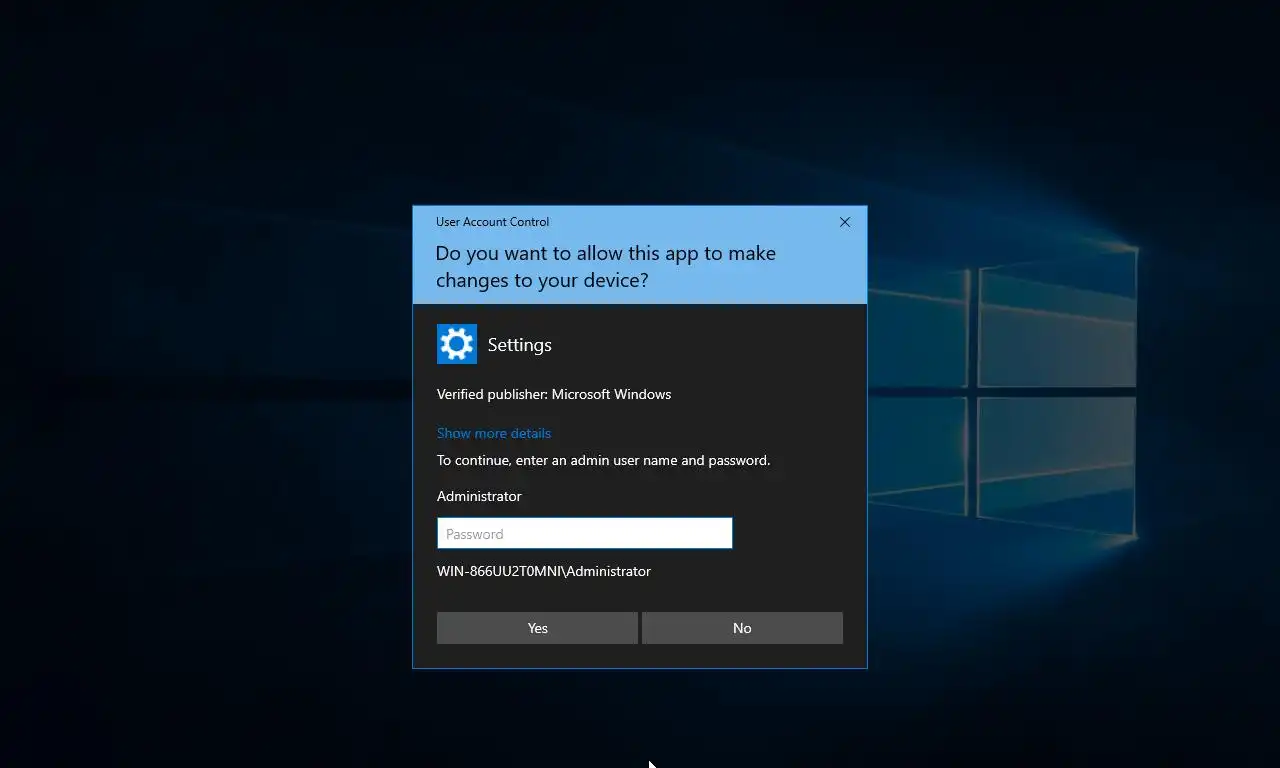Select the Administrator account label

[x=479, y=496]
